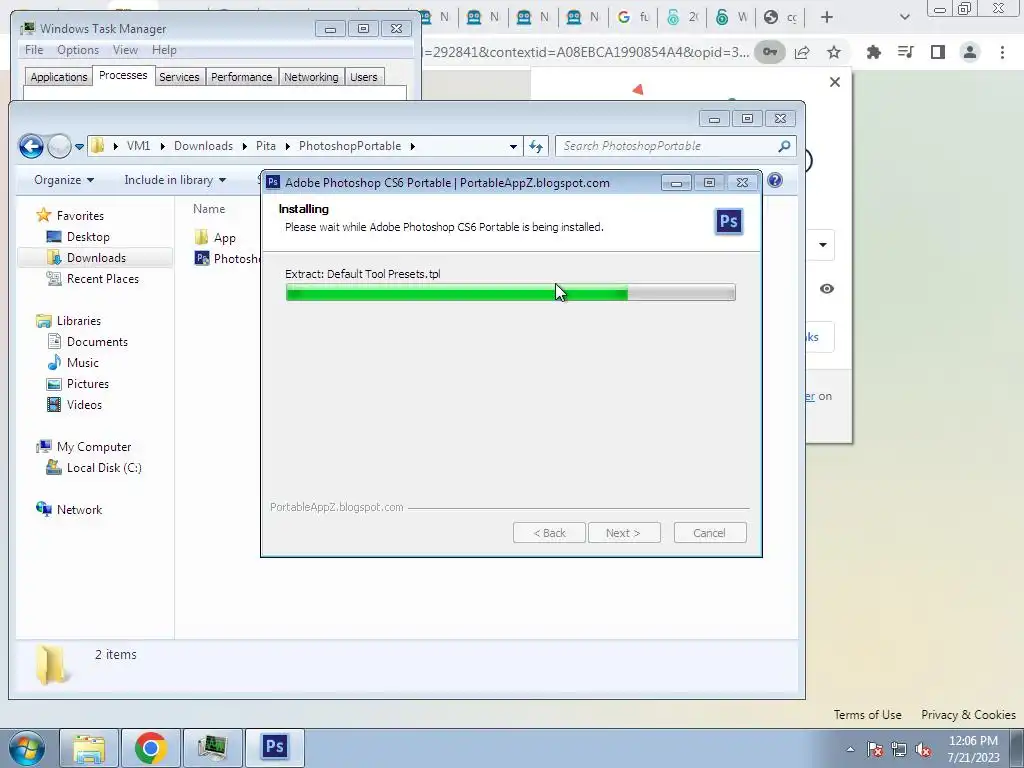This screenshot has height=768, width=1024.
Task: Click Chrome bookmark star icon
Action: pyautogui.click(x=834, y=52)
